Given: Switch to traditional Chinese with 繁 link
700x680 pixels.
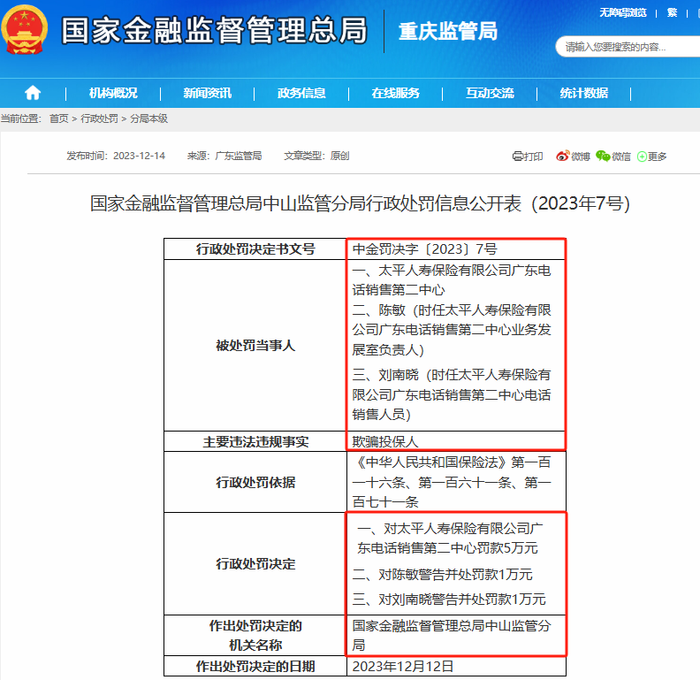Looking at the screenshot, I should [672, 13].
